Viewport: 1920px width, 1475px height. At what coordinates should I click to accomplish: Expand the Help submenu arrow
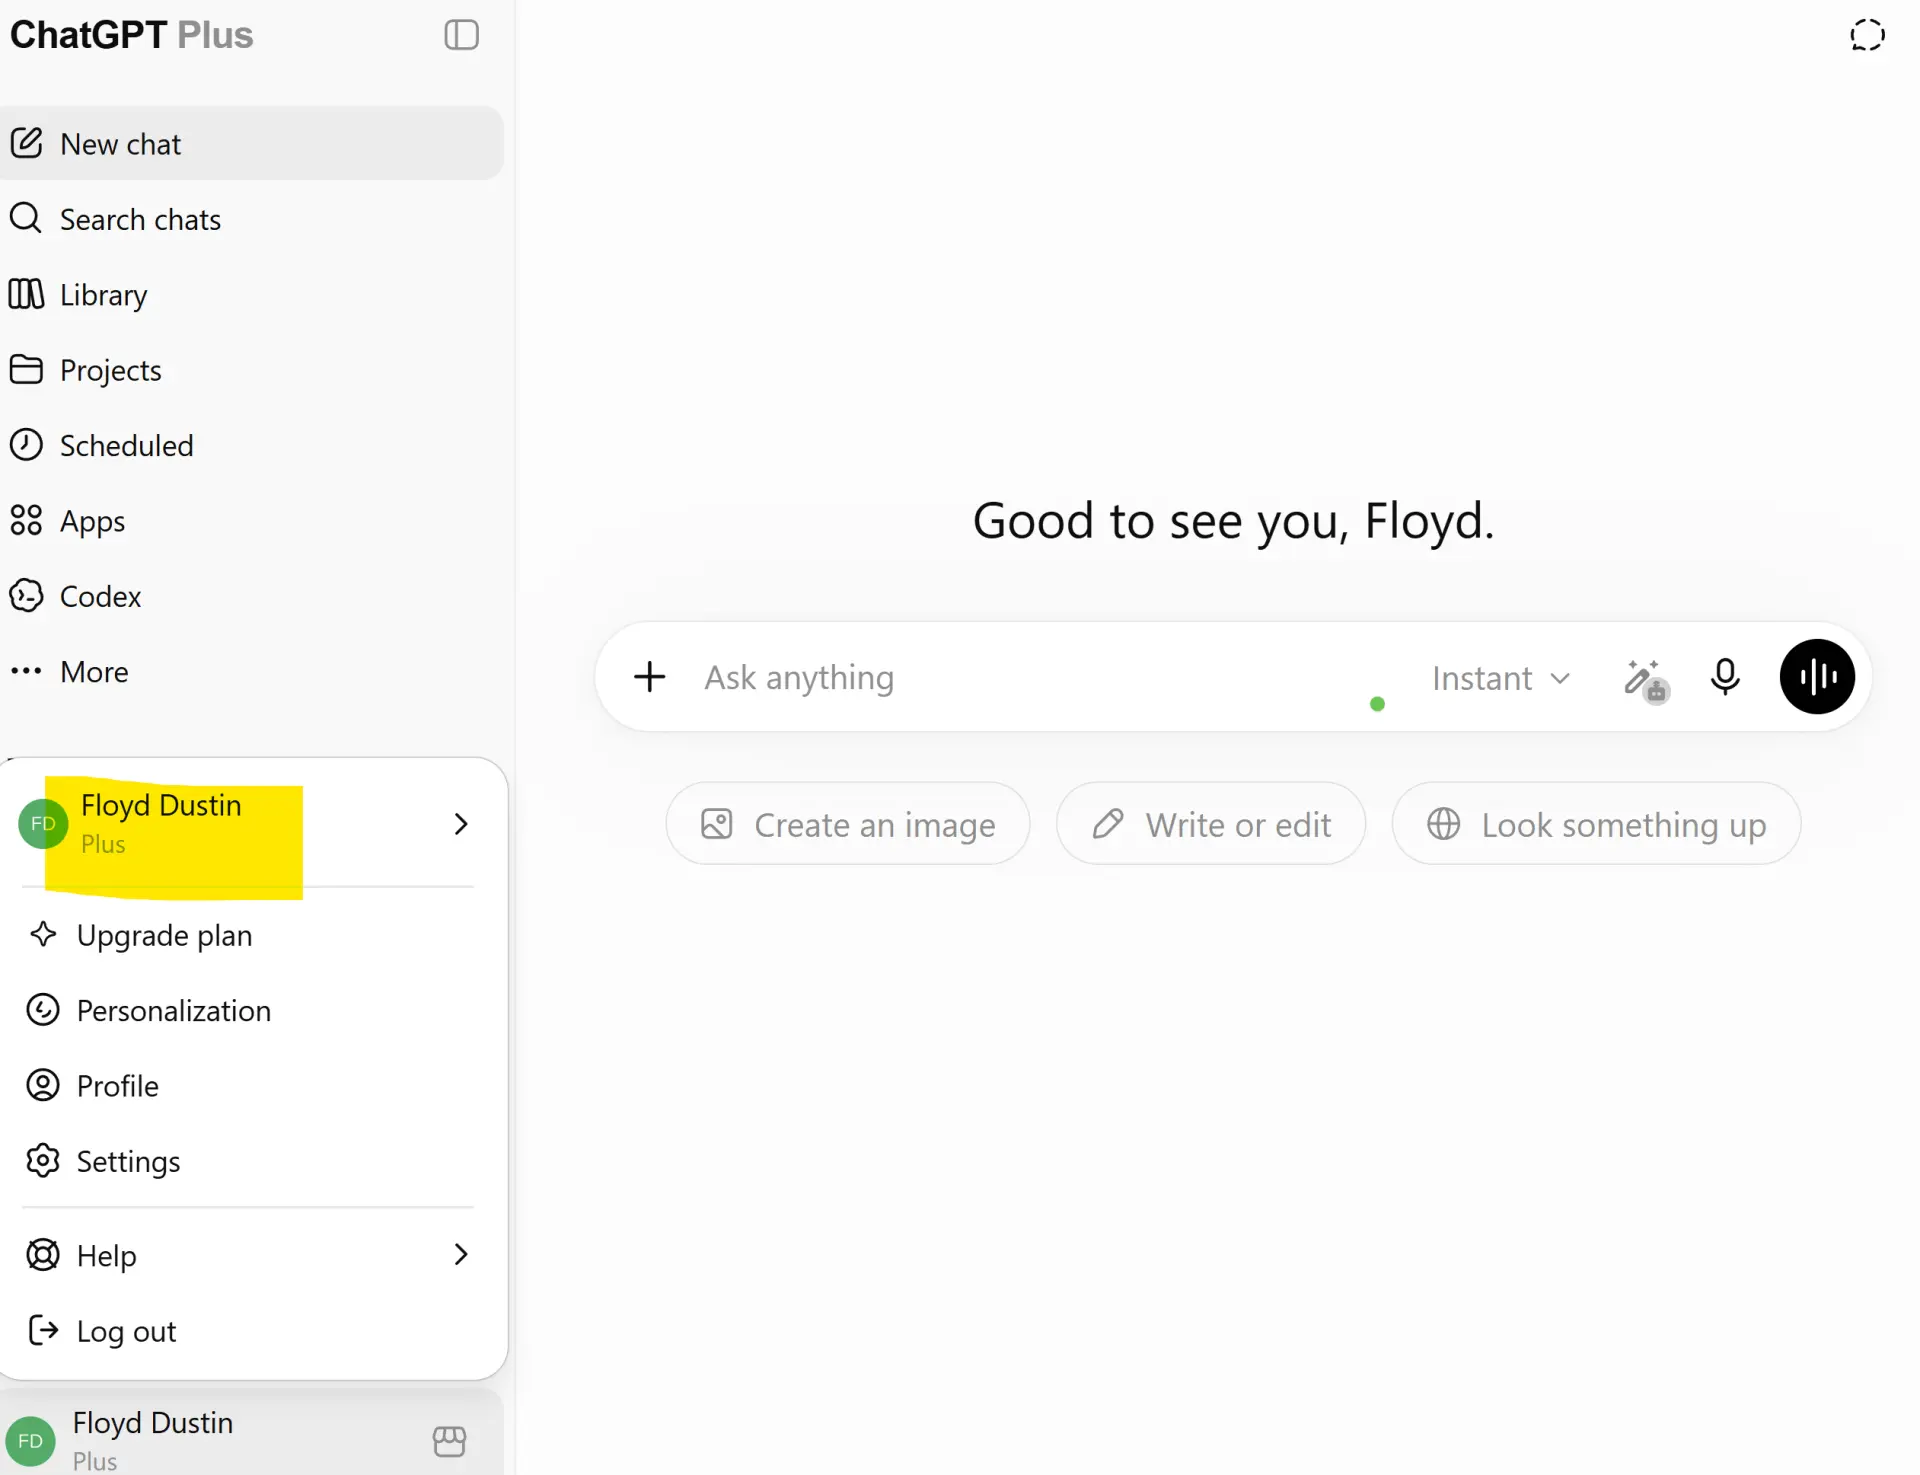461,1254
